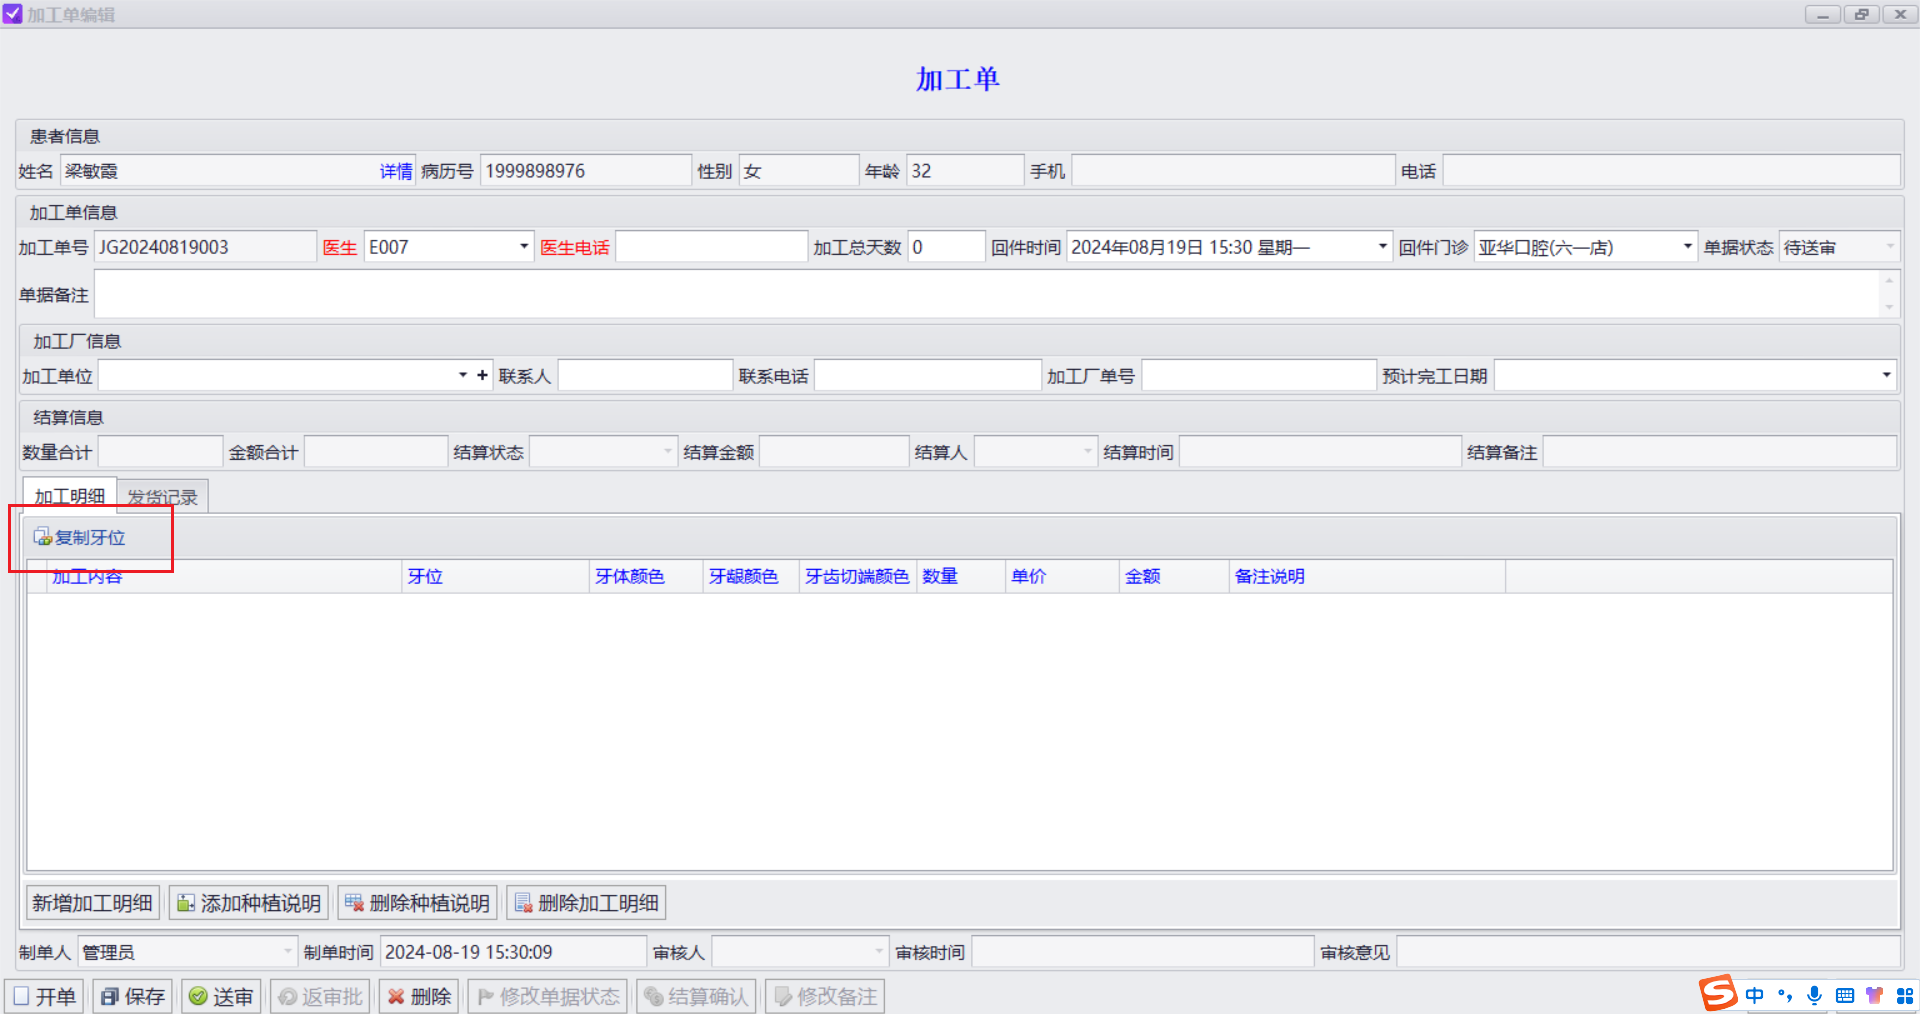Click the app icon in the title bar
Viewport: 1920px width, 1014px height.
point(12,14)
